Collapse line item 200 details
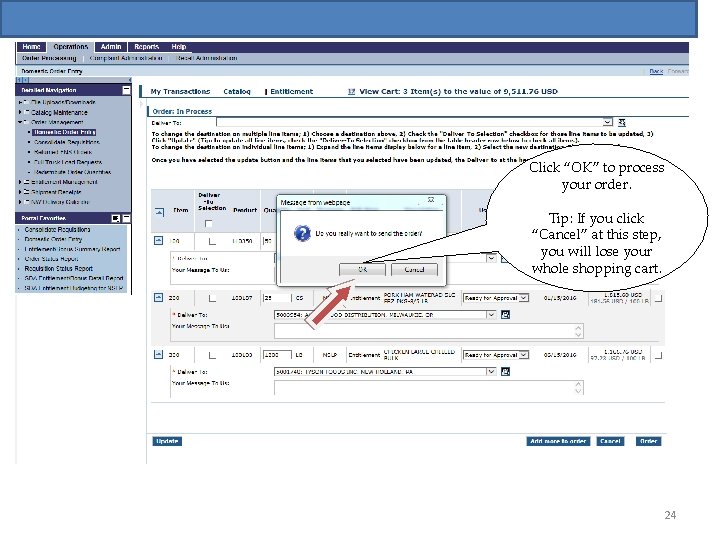Screen dimensions: 720x540 [158, 298]
